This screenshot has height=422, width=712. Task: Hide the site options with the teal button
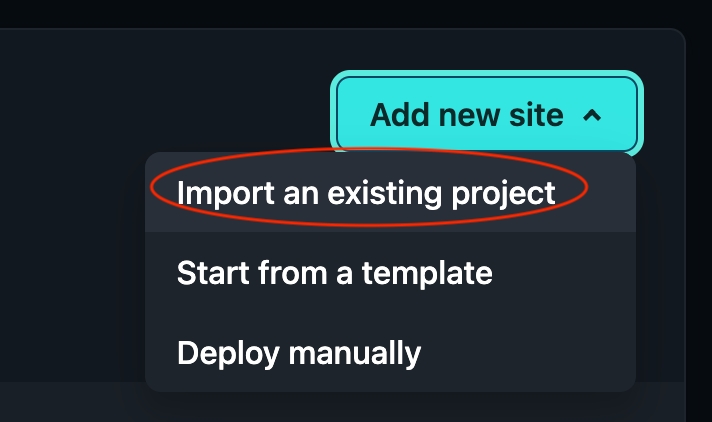pyautogui.click(x=486, y=115)
